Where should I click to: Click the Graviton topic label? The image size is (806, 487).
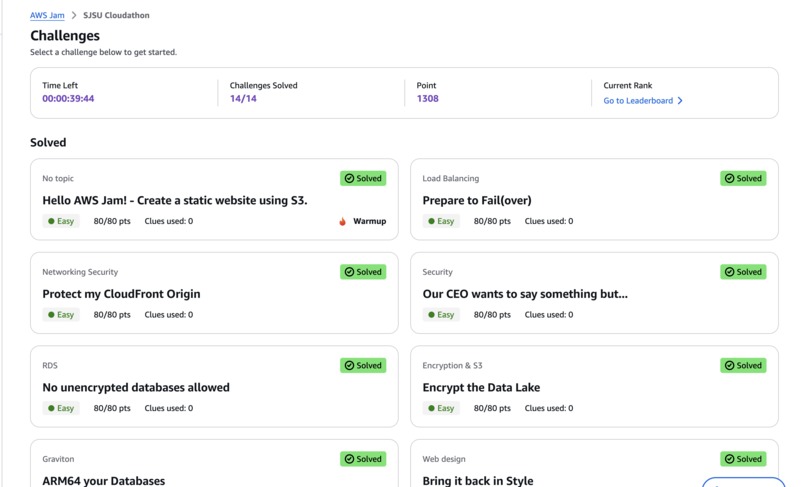click(58, 459)
